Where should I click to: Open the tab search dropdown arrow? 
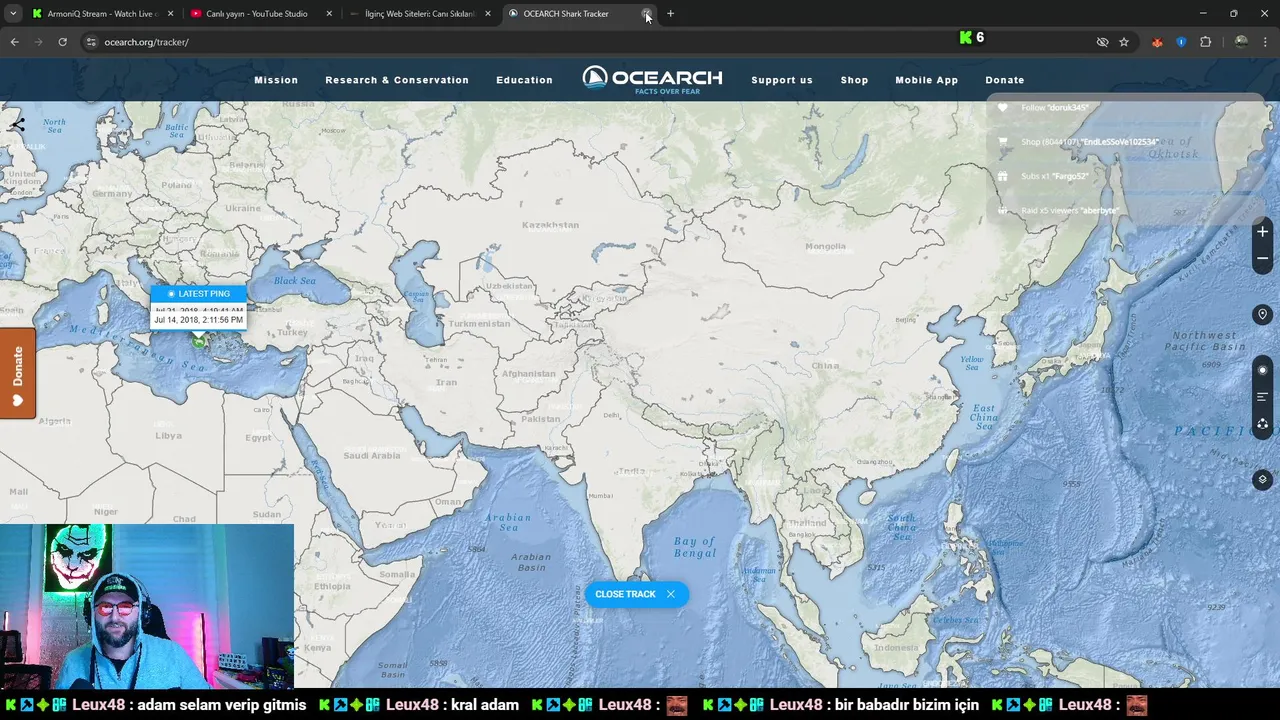point(13,14)
